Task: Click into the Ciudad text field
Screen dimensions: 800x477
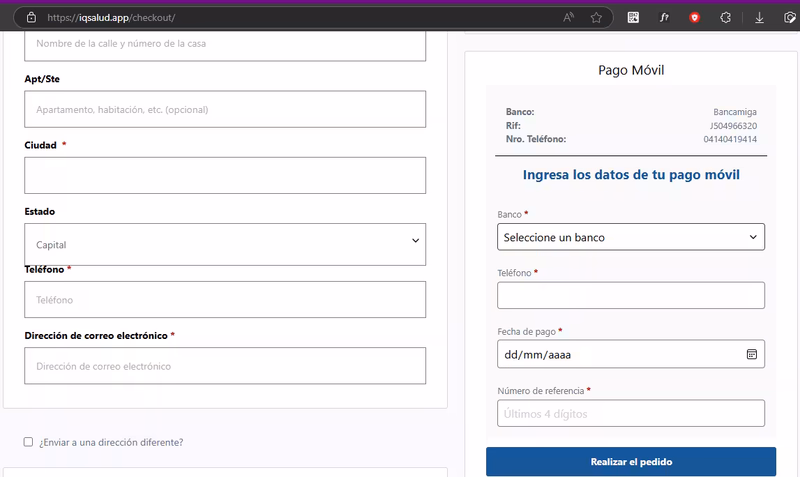Action: pos(225,175)
